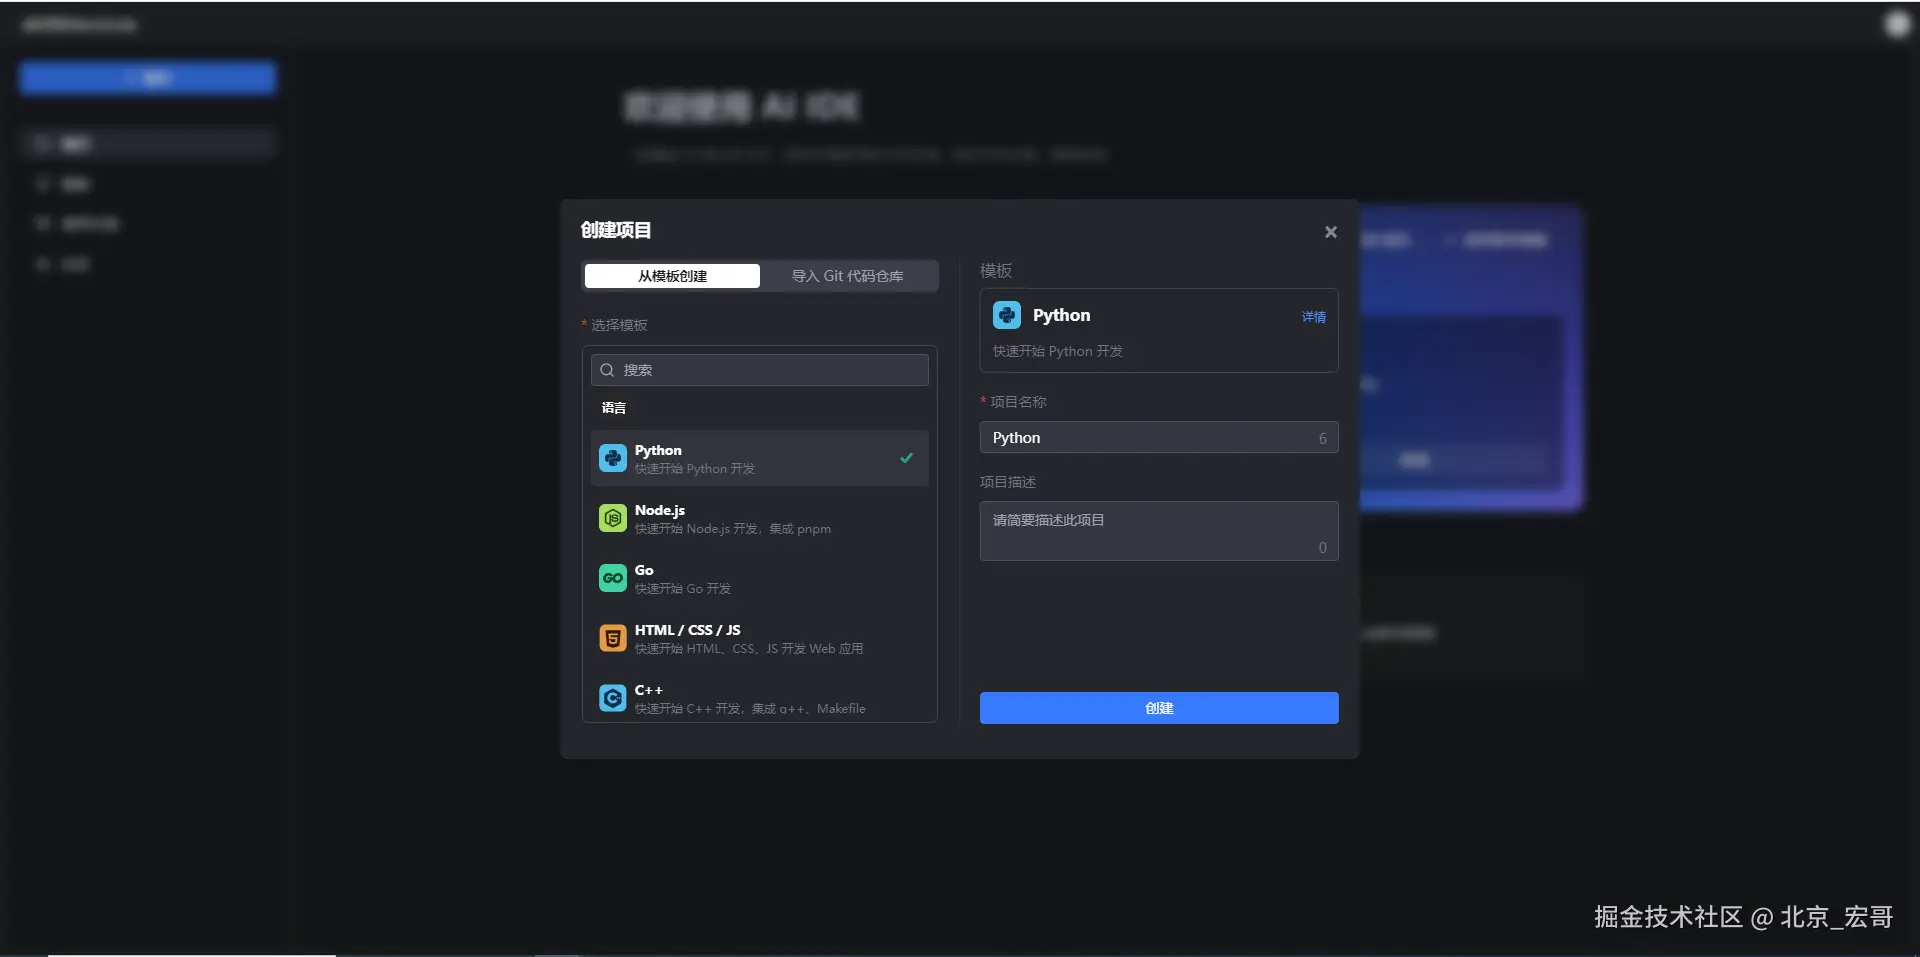Screen dimensions: 1920x957
Task: Switch to the 导入 Git 代码仓库 tab
Action: coord(847,276)
